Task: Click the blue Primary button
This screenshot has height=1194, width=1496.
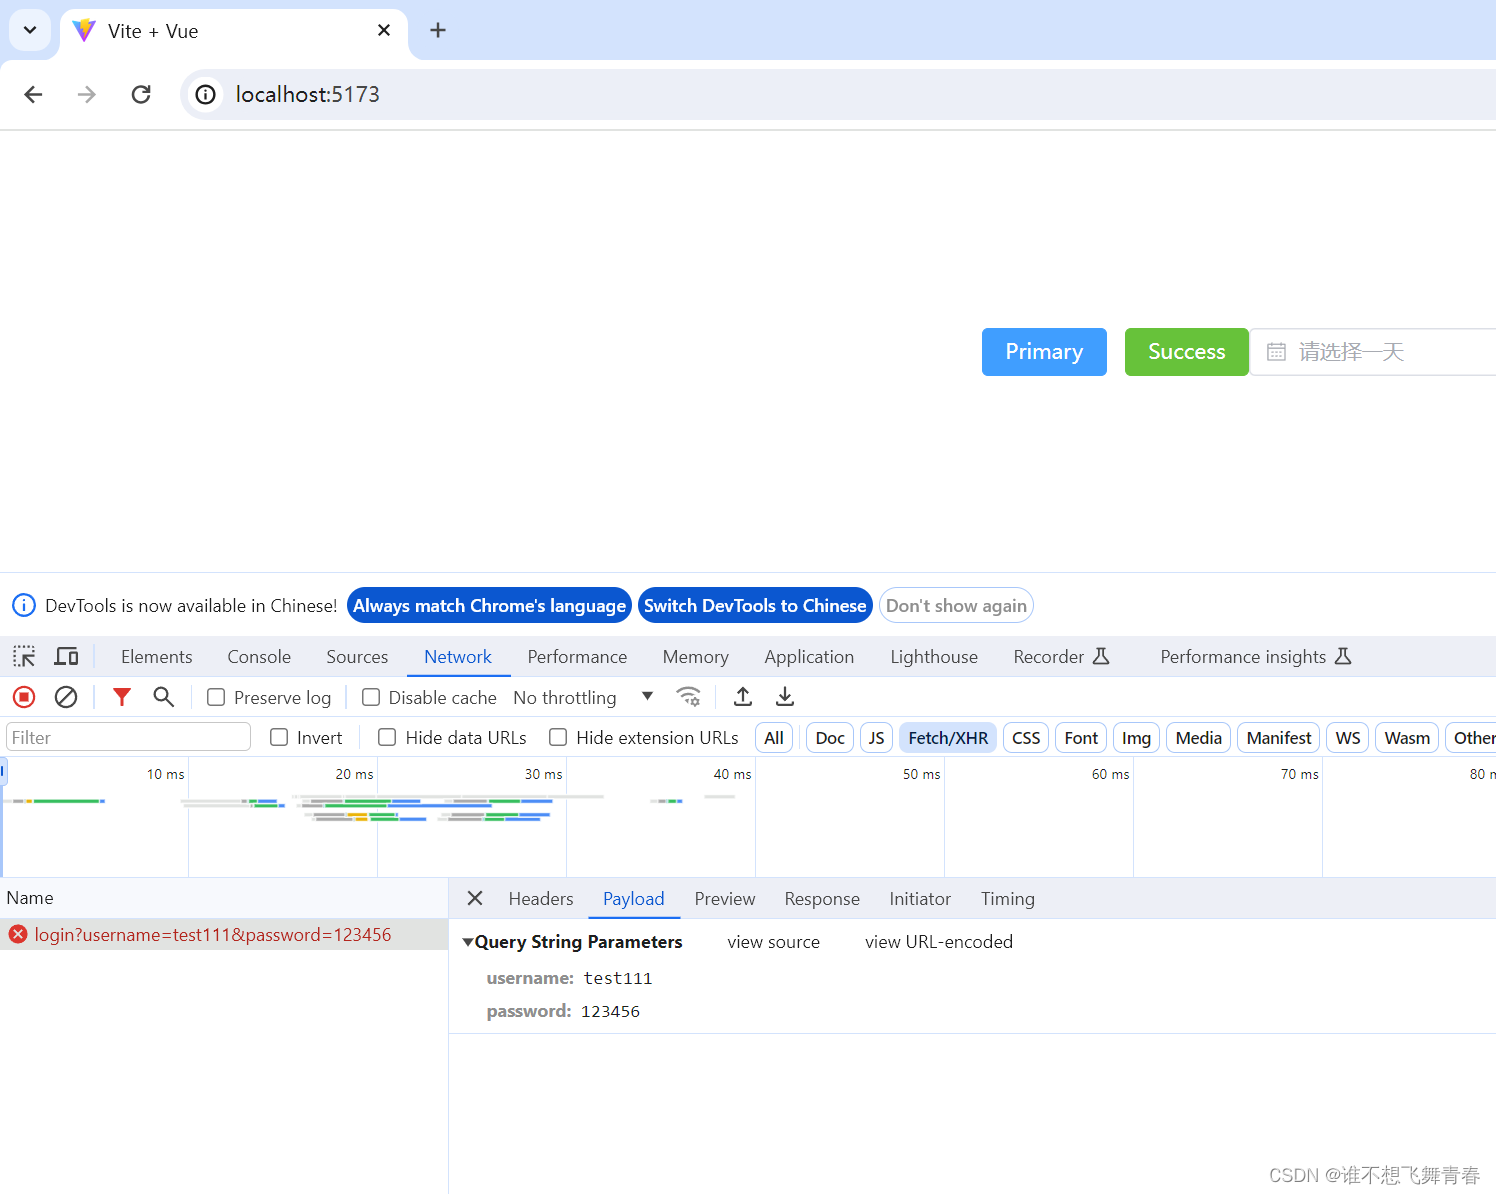Action: point(1044,352)
